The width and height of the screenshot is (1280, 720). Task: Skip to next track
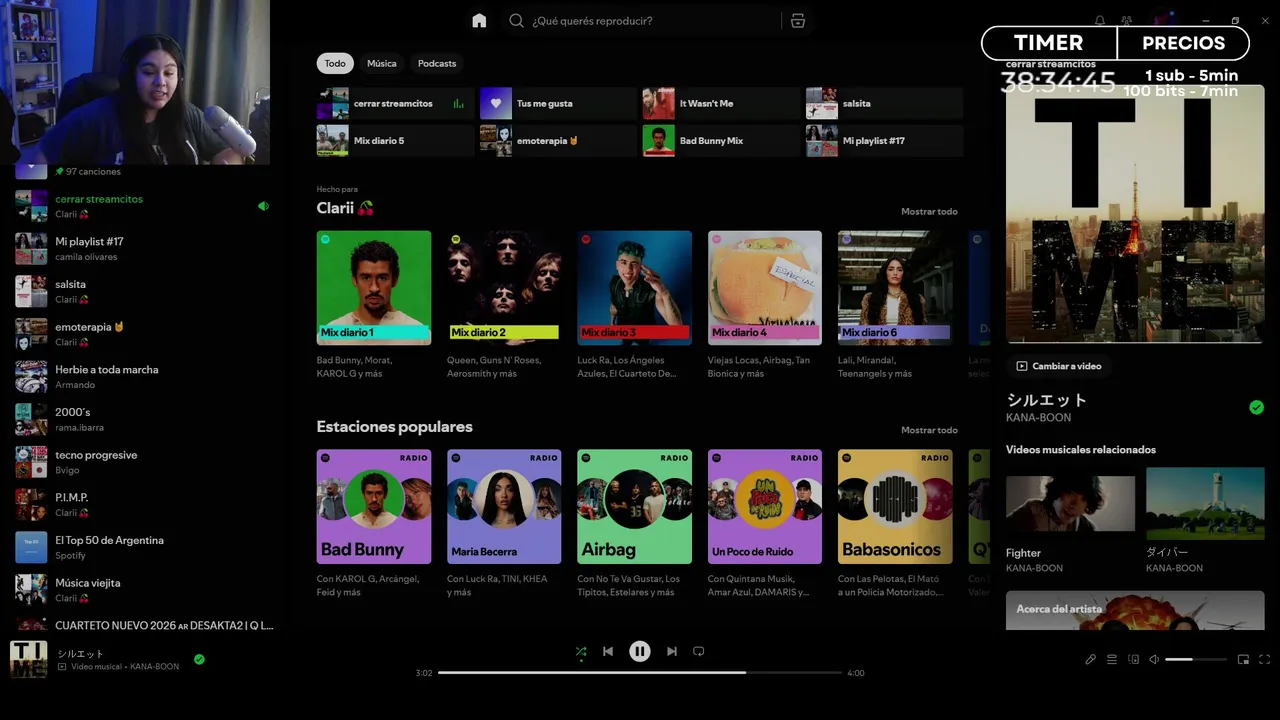(x=672, y=651)
